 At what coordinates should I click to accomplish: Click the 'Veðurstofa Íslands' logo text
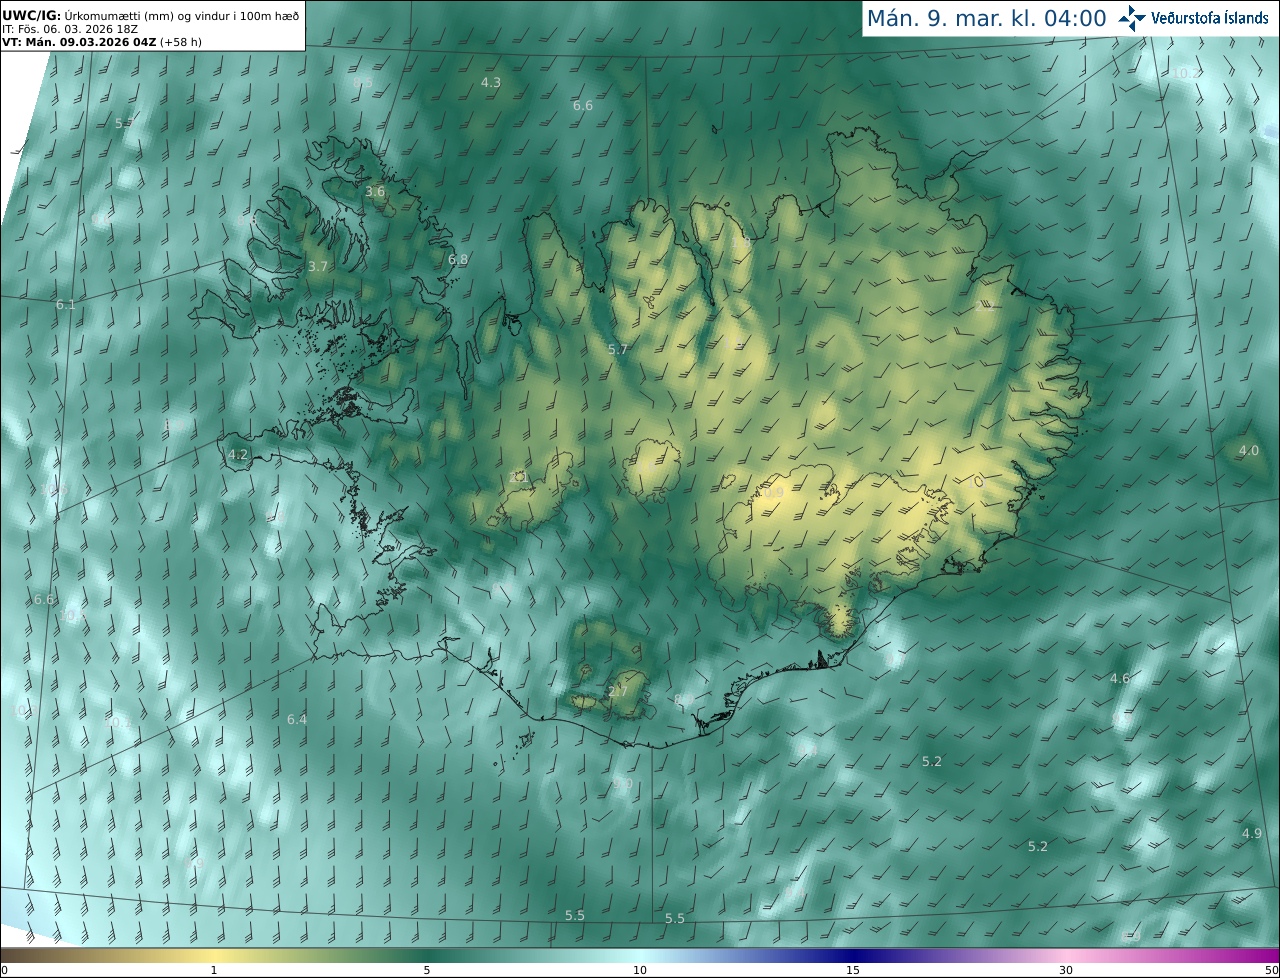pyautogui.click(x=1210, y=18)
